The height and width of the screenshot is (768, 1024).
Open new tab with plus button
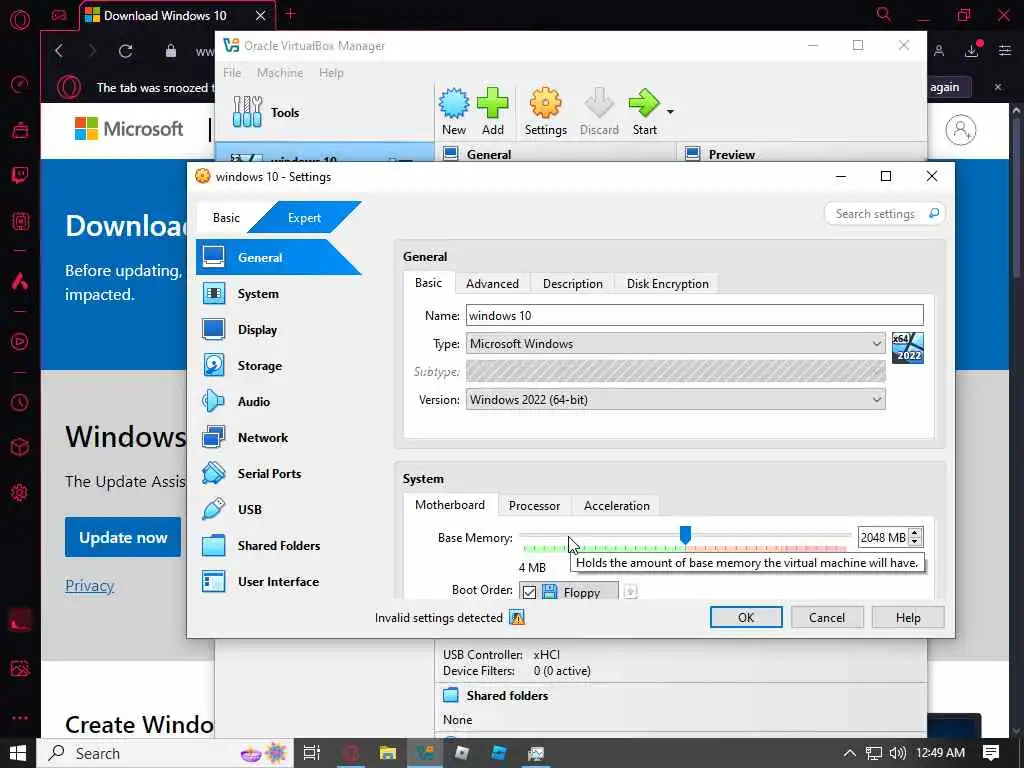[291, 14]
